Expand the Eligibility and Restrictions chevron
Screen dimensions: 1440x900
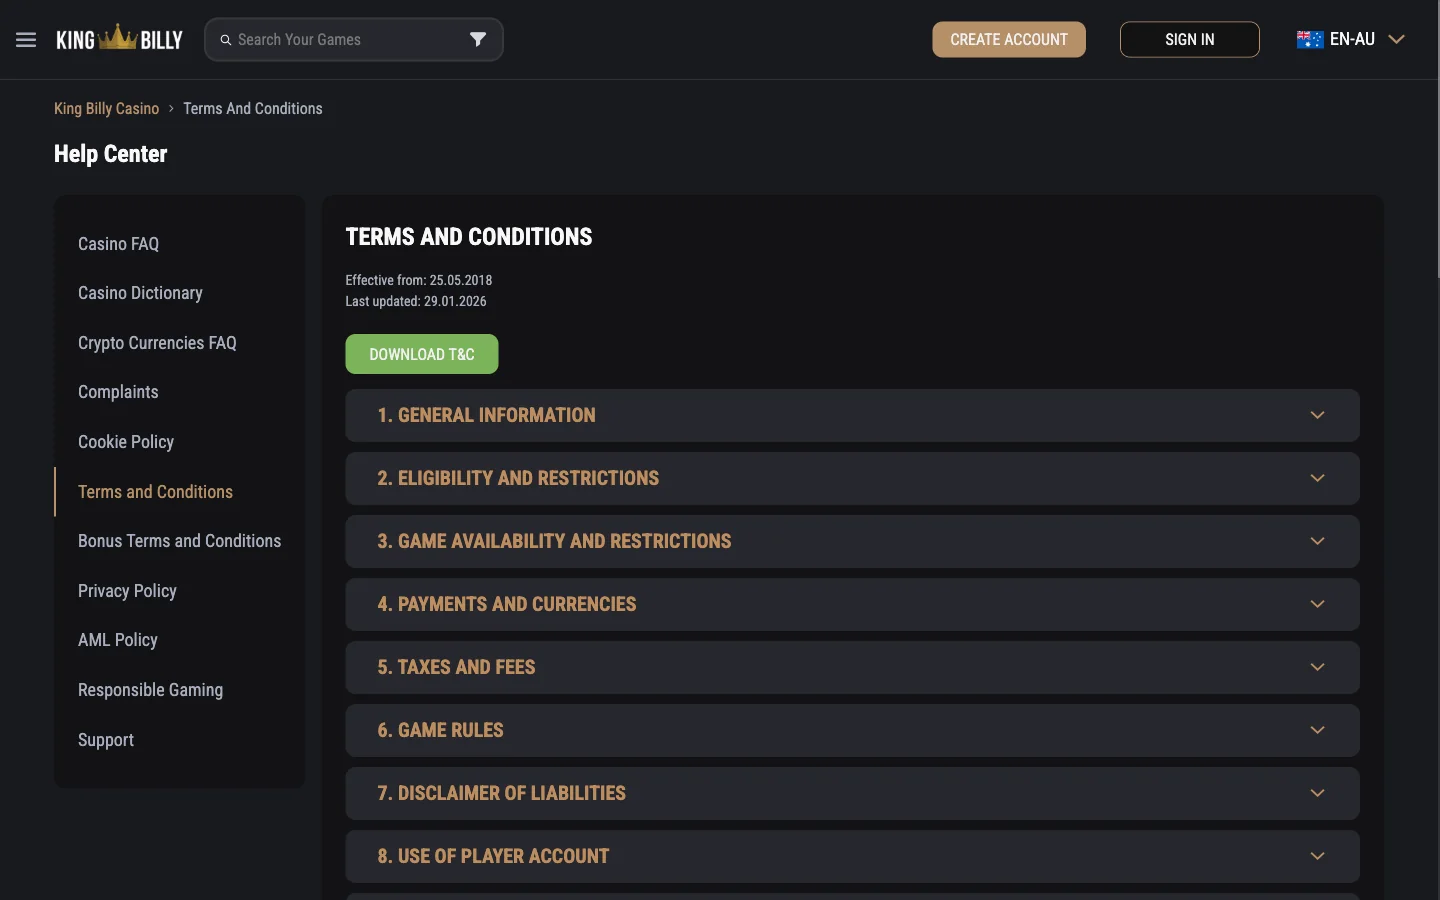point(1317,478)
